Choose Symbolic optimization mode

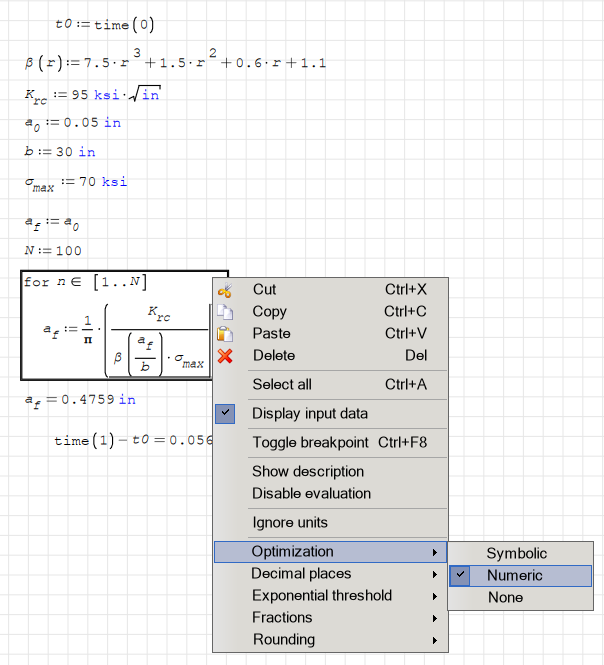click(516, 553)
